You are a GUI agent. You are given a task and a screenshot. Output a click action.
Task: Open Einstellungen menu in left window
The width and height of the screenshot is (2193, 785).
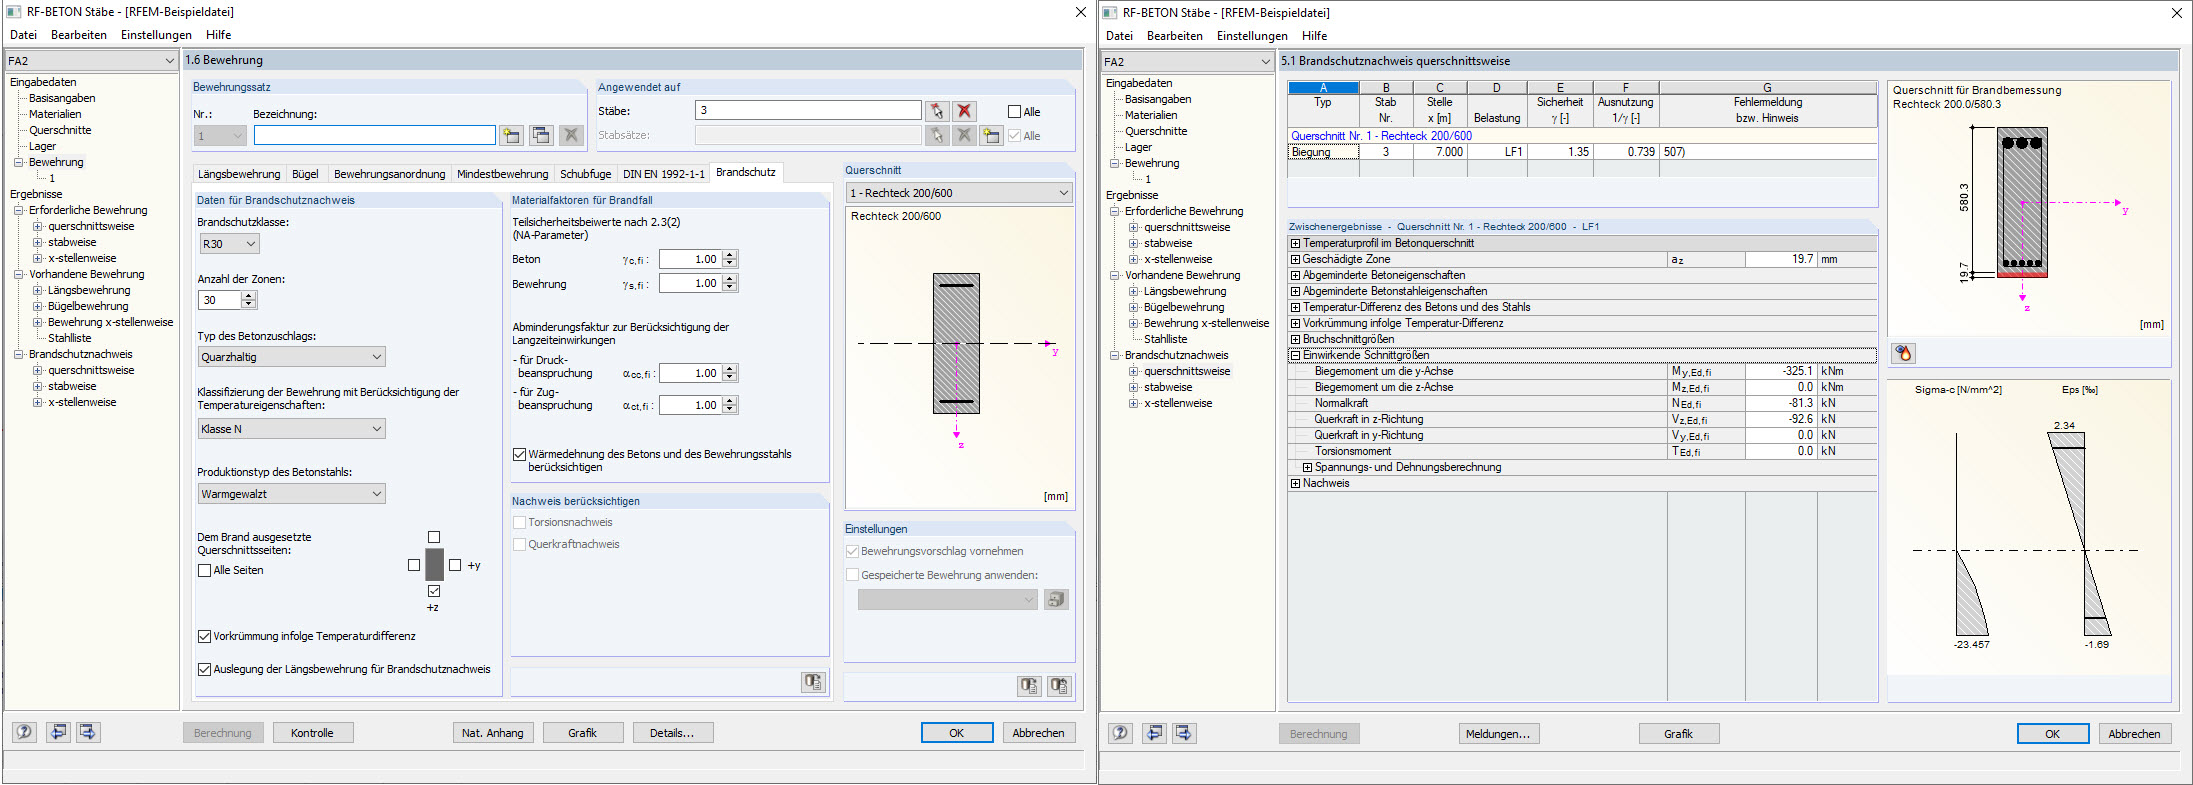(156, 35)
